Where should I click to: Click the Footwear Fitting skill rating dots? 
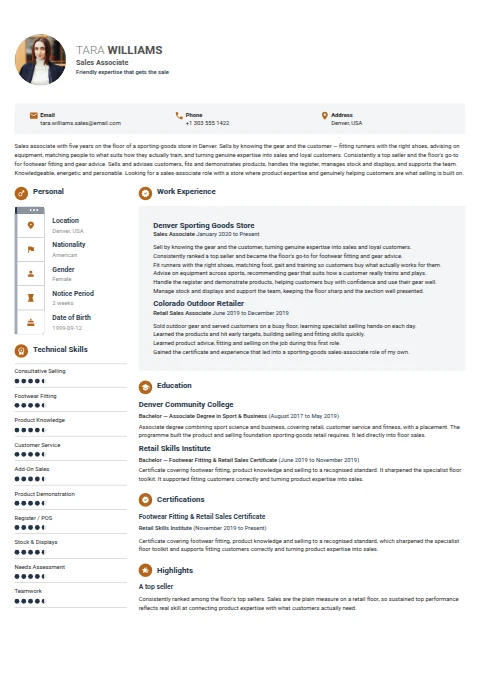click(30, 405)
